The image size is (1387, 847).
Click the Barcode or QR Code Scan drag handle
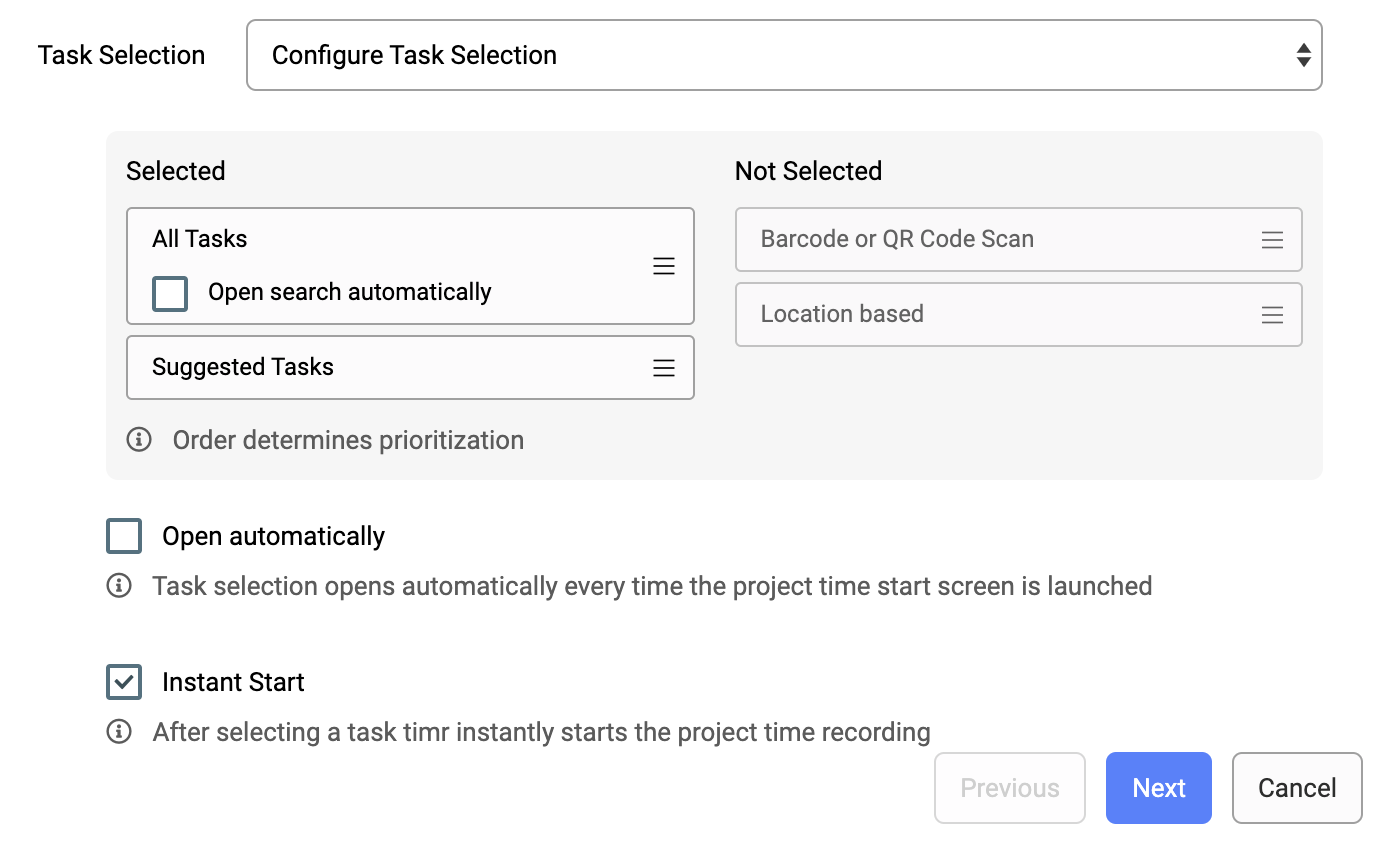click(x=1272, y=240)
